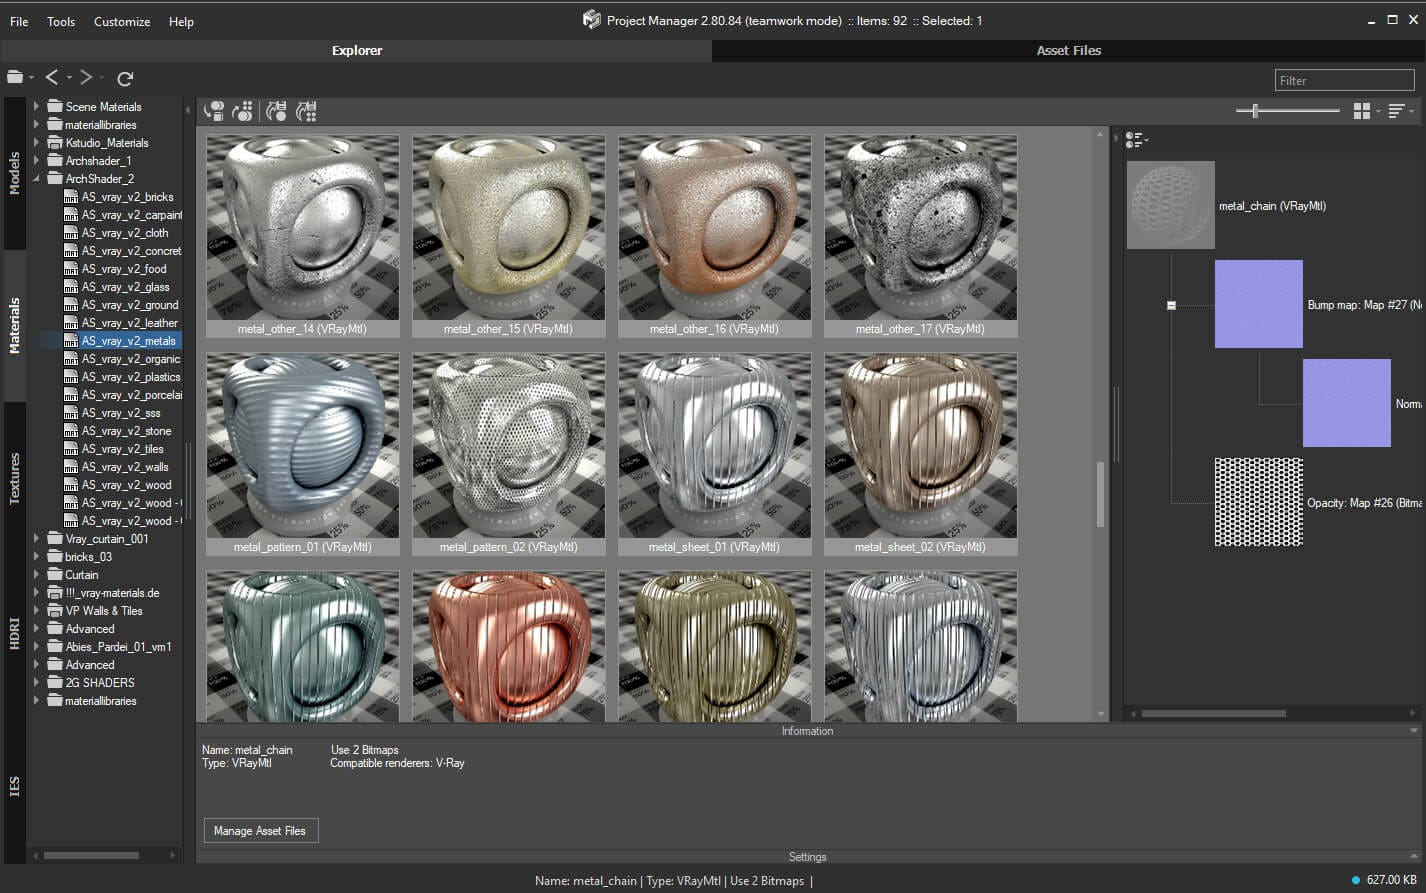The image size is (1426, 893).
Task: Collapse the ArchShader_2 folder
Action: [37, 179]
